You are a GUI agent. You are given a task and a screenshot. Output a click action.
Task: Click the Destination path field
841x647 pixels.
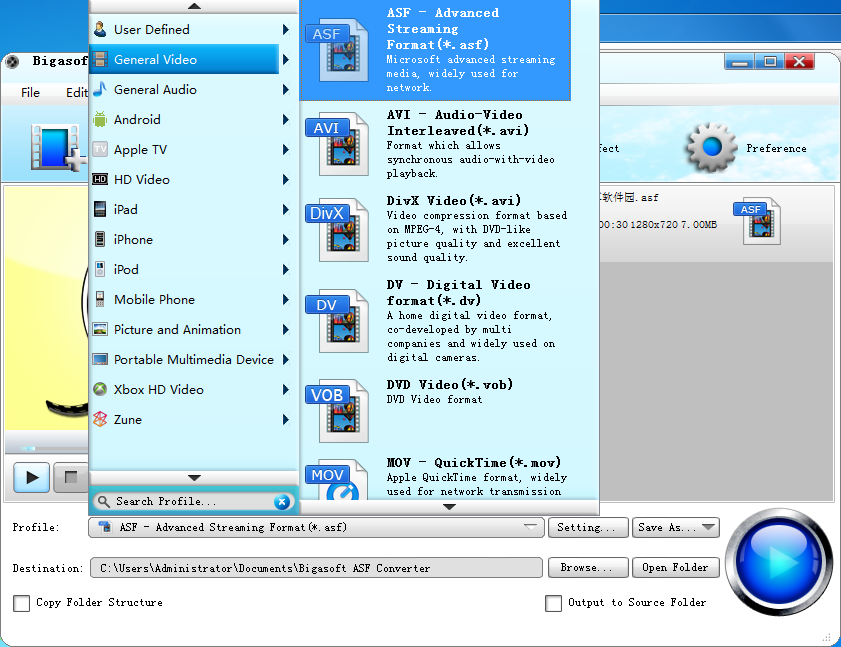(x=316, y=568)
